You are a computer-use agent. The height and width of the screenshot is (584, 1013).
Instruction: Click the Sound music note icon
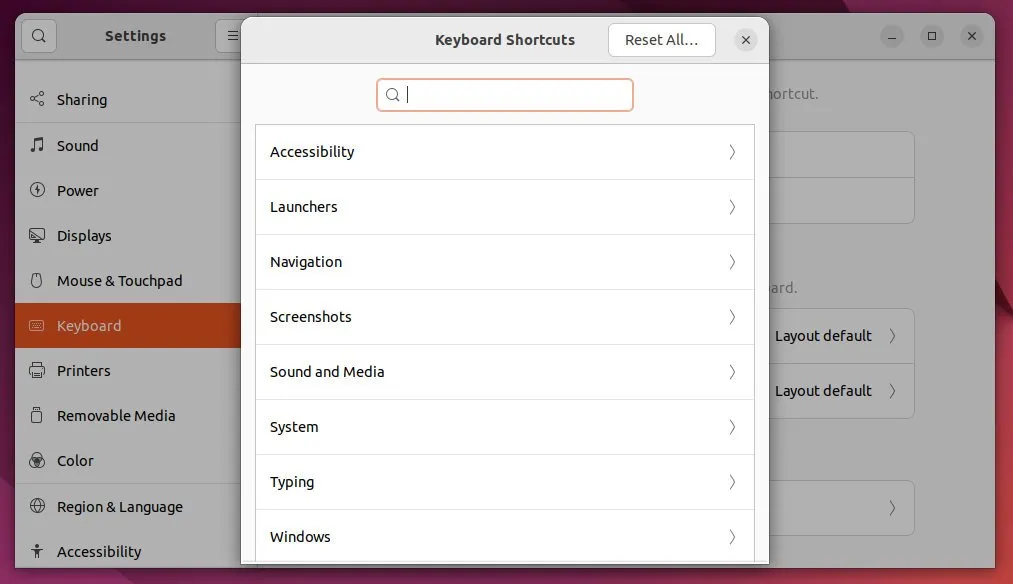click(37, 145)
